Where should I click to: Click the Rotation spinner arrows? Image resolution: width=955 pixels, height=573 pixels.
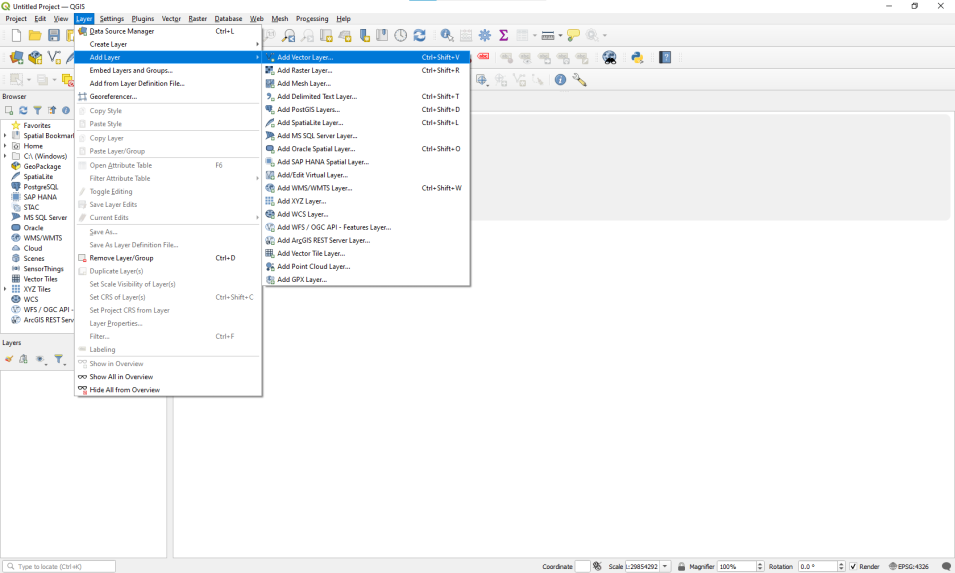coord(841,566)
